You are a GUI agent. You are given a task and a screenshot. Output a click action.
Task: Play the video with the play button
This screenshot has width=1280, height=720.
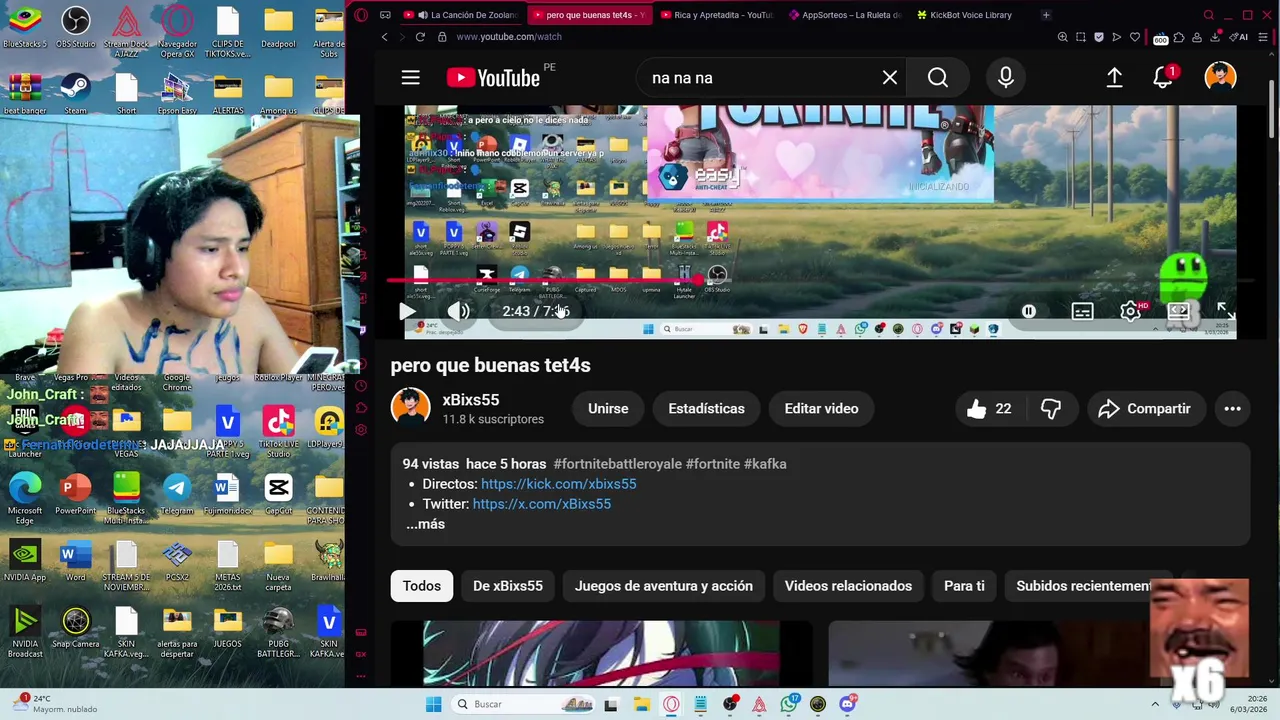point(407,311)
